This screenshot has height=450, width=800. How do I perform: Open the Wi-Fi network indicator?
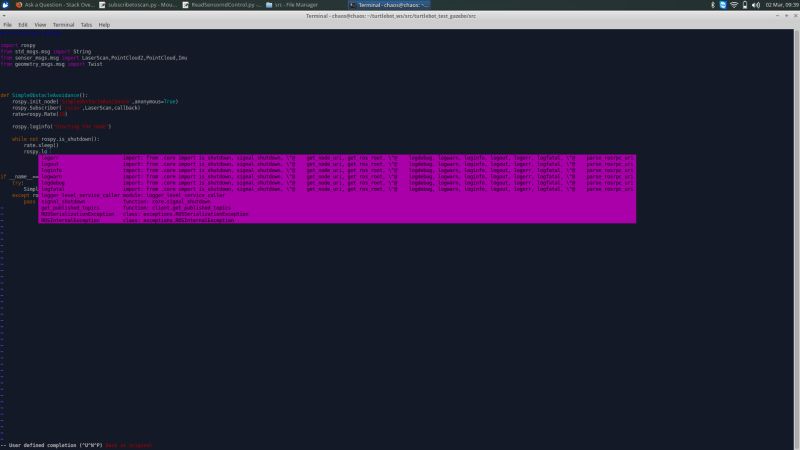734,5
